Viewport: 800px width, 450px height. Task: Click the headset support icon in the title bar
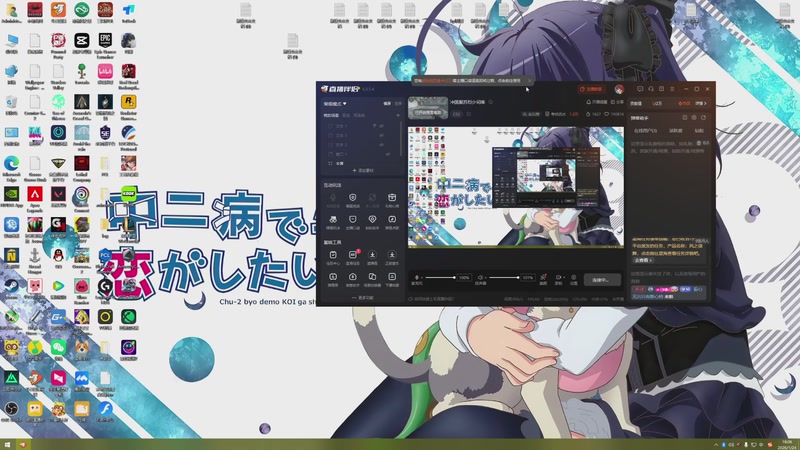651,89
